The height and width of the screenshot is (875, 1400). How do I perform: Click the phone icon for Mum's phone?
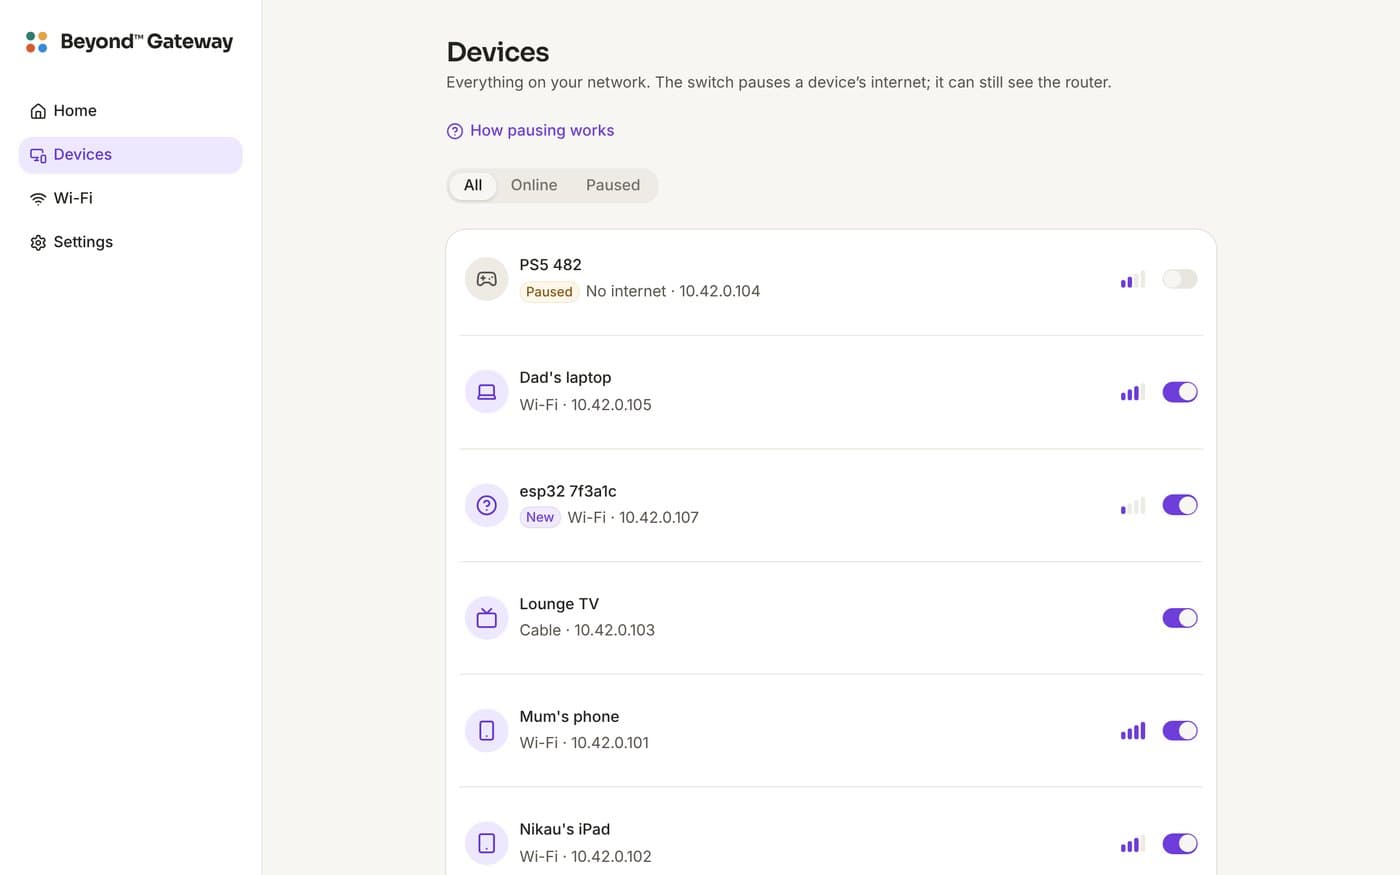[x=487, y=731]
